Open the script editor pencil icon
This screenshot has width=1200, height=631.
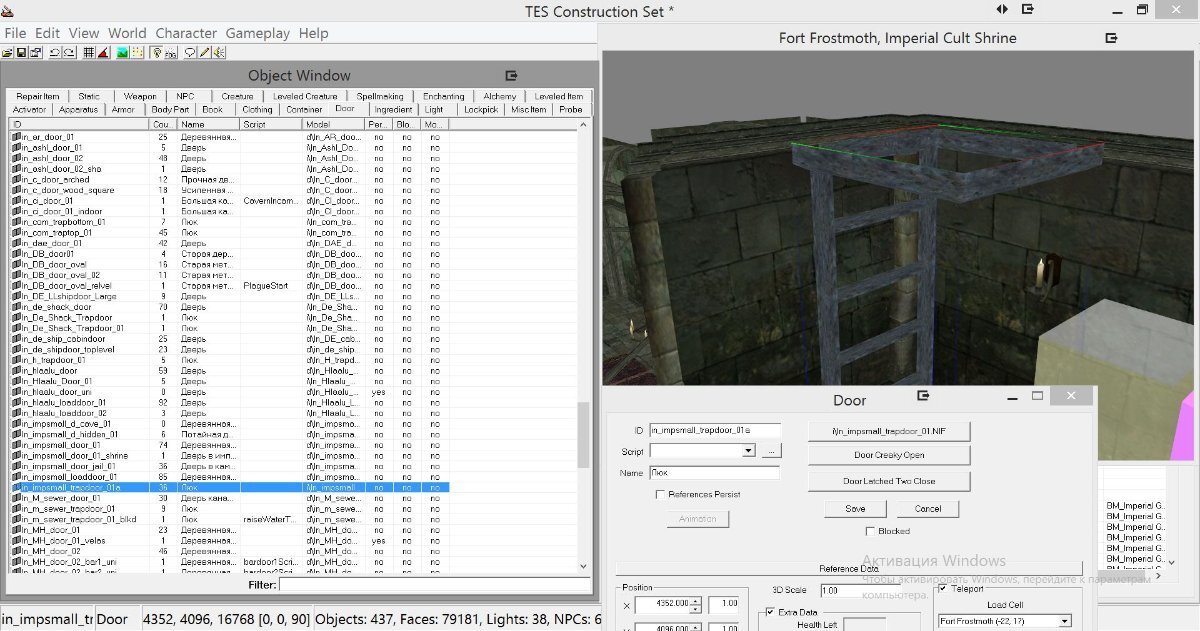pos(204,53)
